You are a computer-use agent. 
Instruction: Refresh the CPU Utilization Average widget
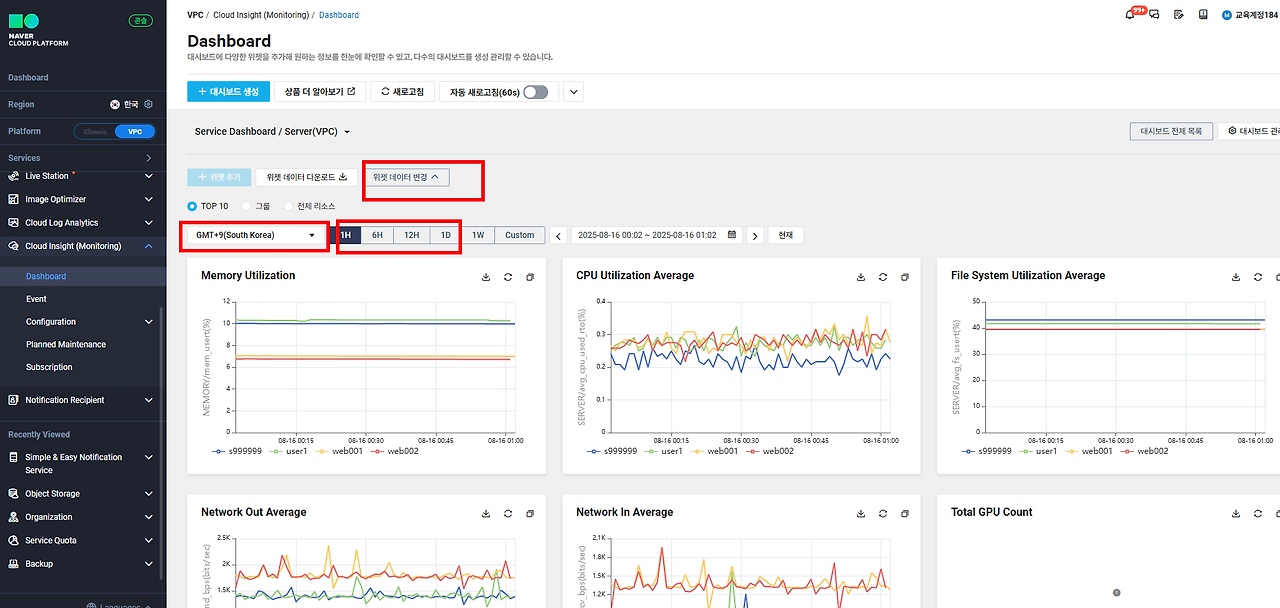(883, 277)
